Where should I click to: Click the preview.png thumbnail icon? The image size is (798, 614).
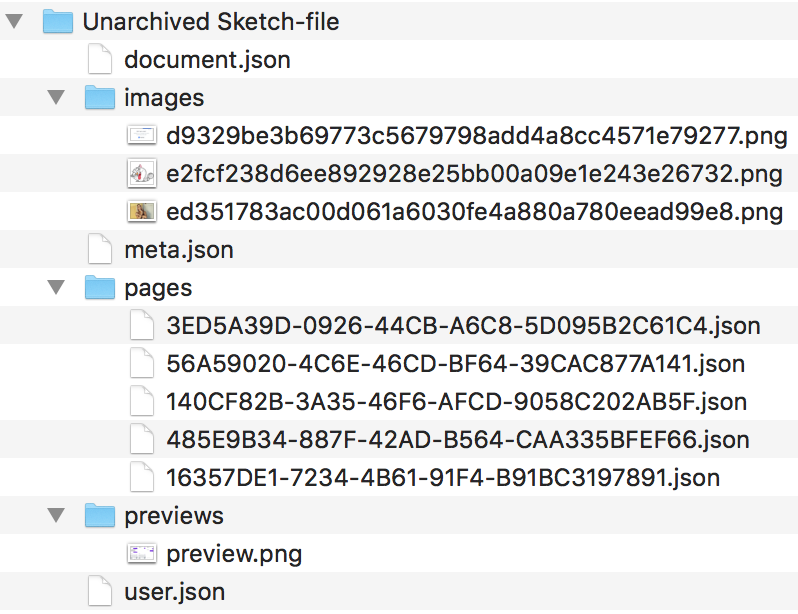[x=142, y=553]
